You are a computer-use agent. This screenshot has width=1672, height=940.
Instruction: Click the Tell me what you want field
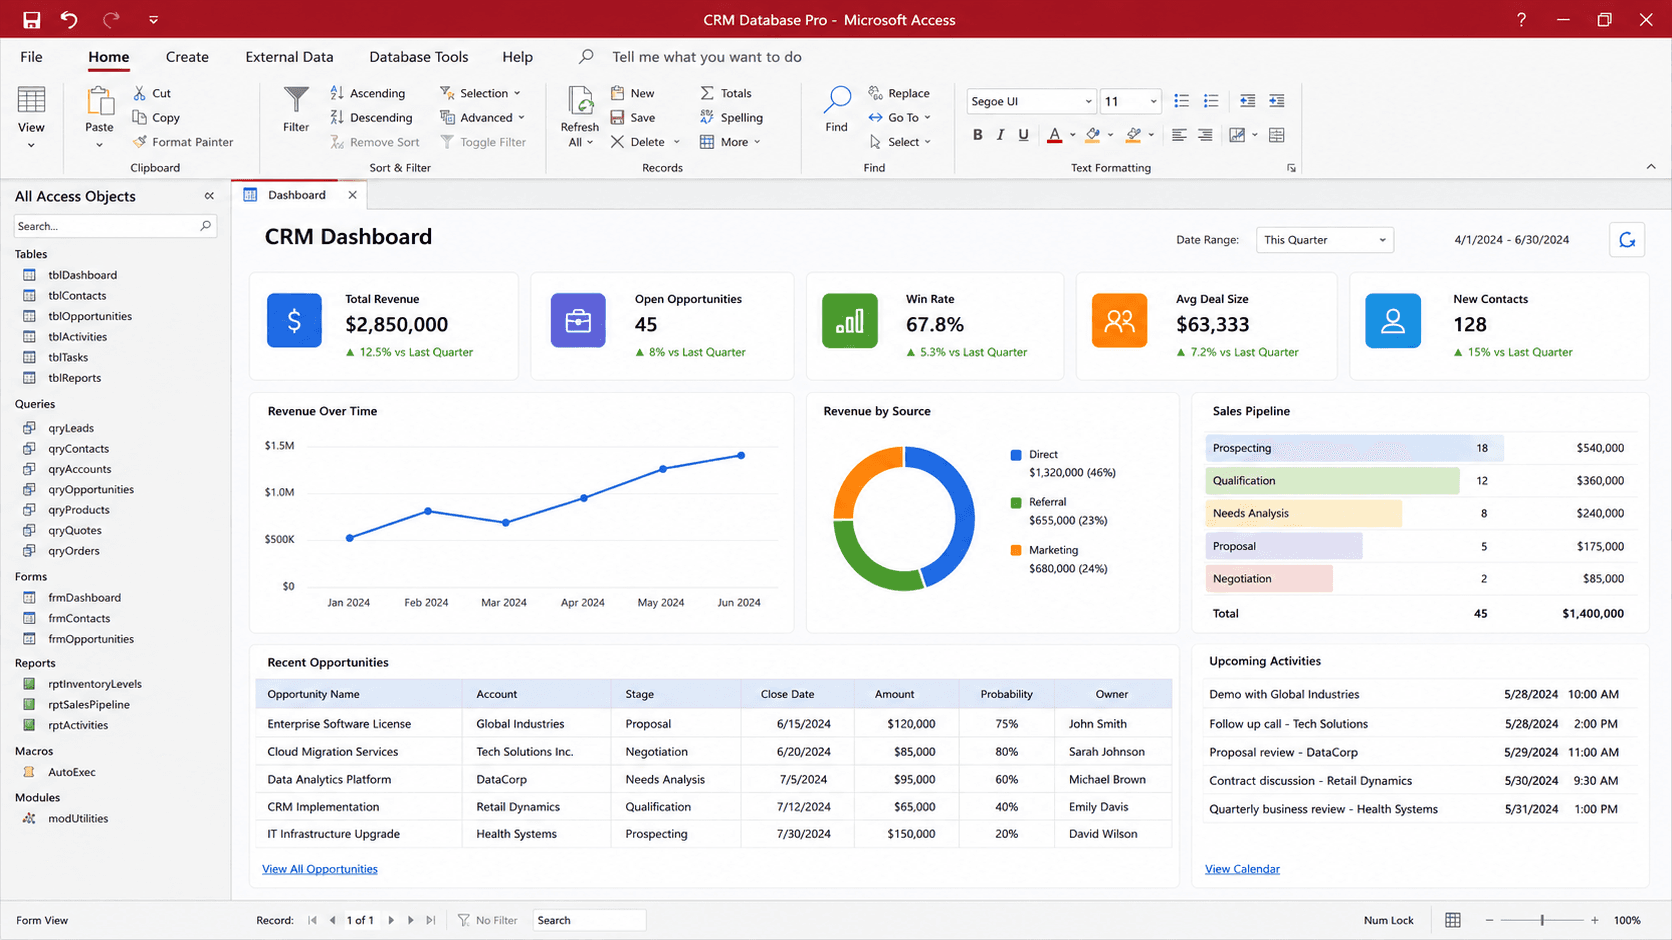tap(706, 57)
